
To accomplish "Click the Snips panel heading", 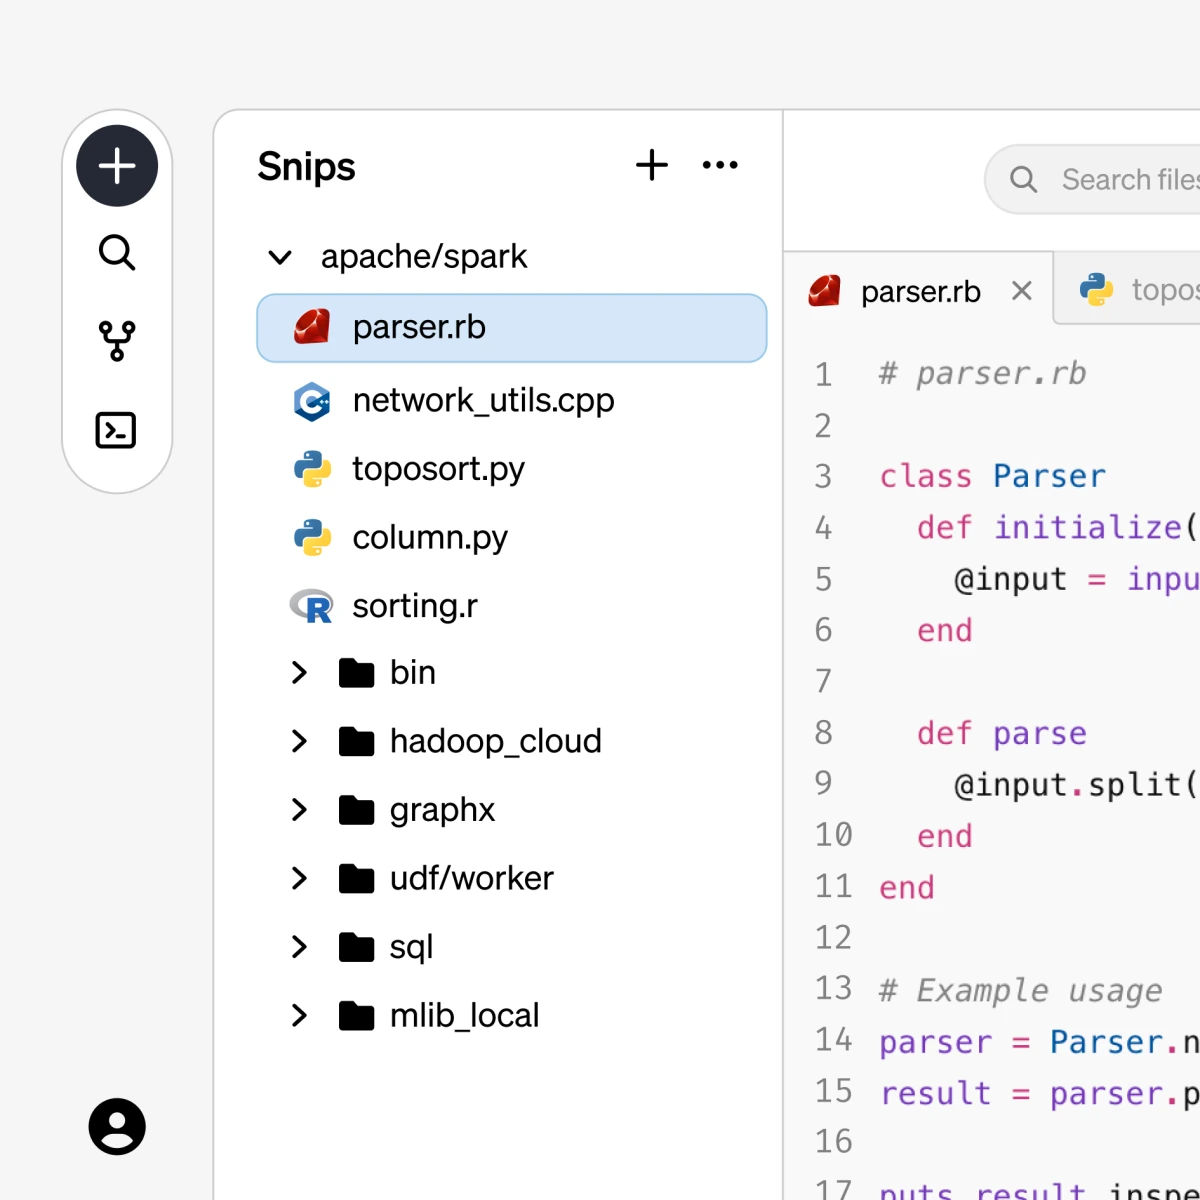I will (306, 167).
